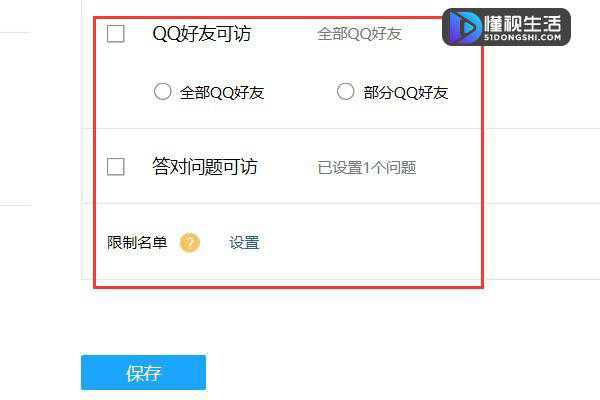Click the 51DONGSHI.COM watermark text

click(522, 37)
